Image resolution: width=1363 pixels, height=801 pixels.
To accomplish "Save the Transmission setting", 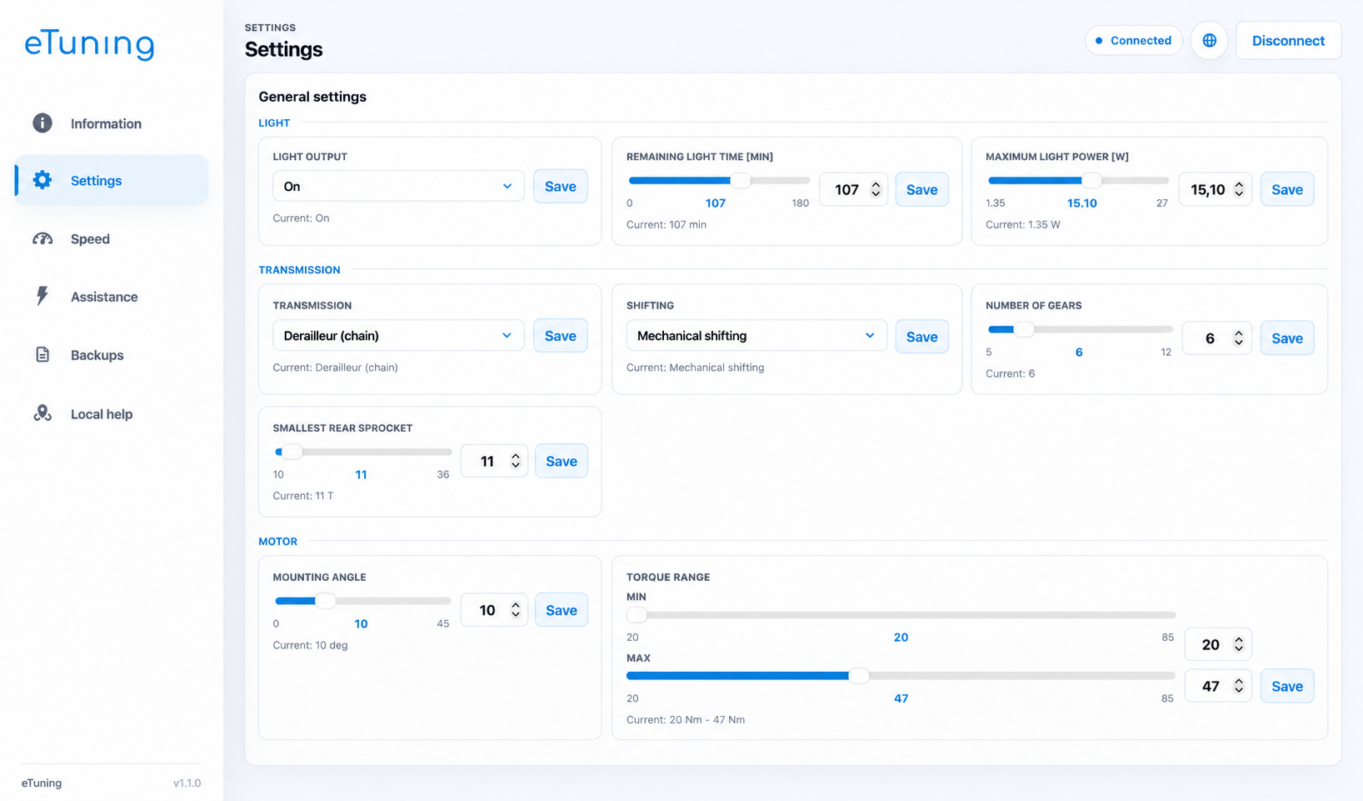I will [x=560, y=336].
